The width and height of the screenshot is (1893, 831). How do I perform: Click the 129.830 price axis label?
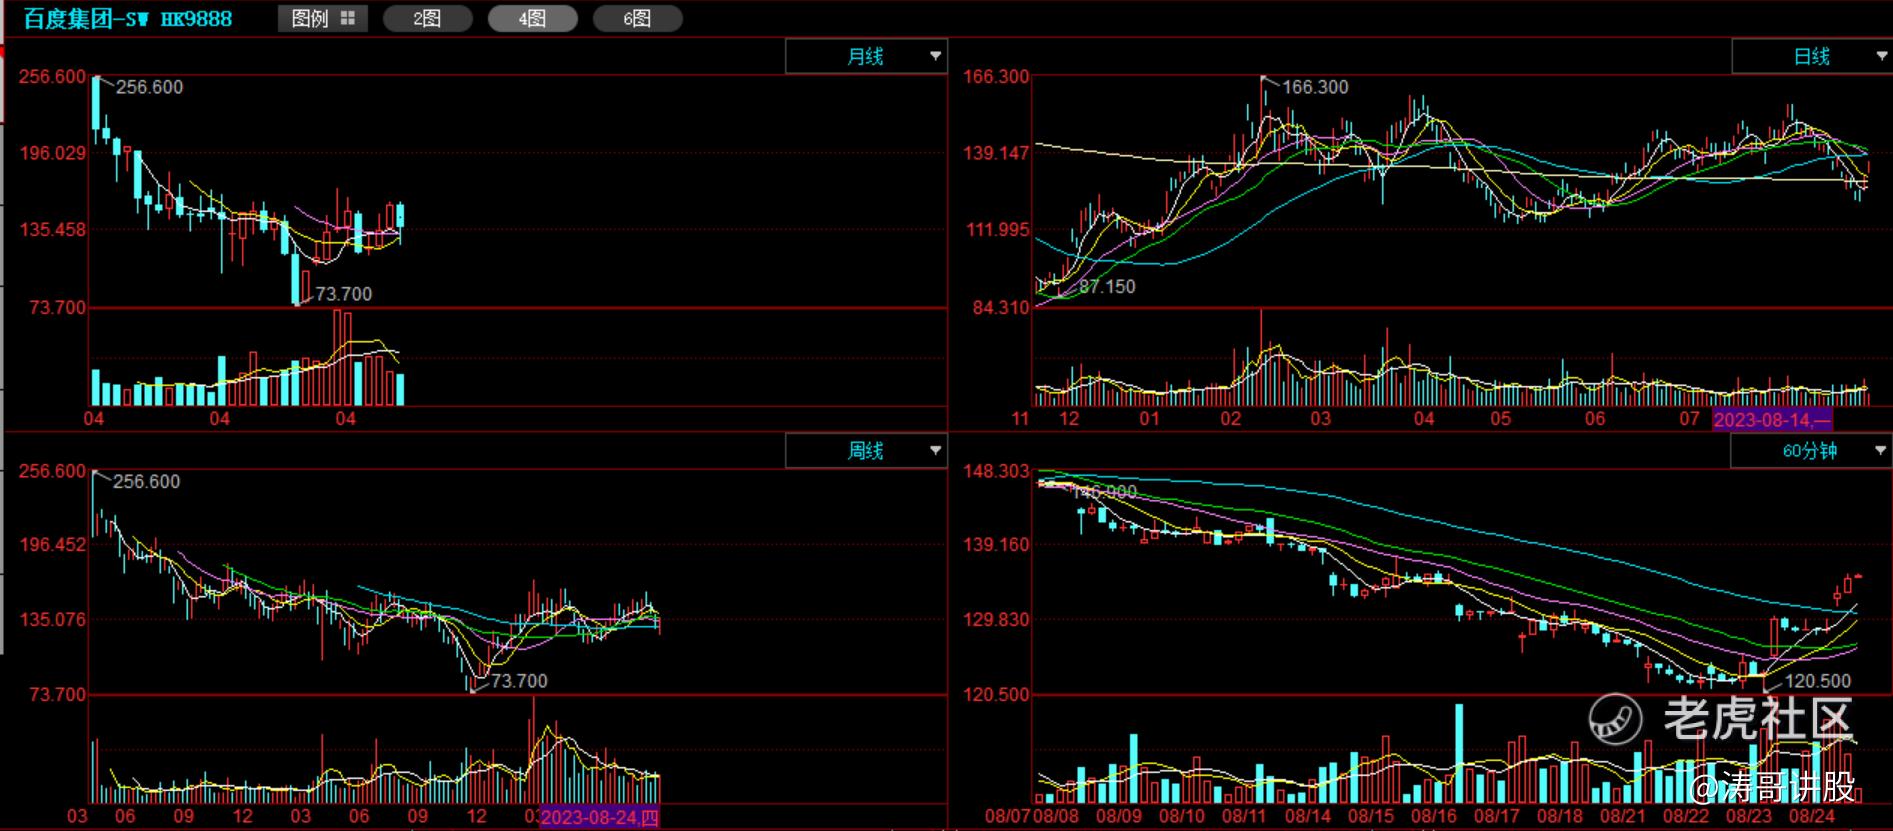coord(996,619)
